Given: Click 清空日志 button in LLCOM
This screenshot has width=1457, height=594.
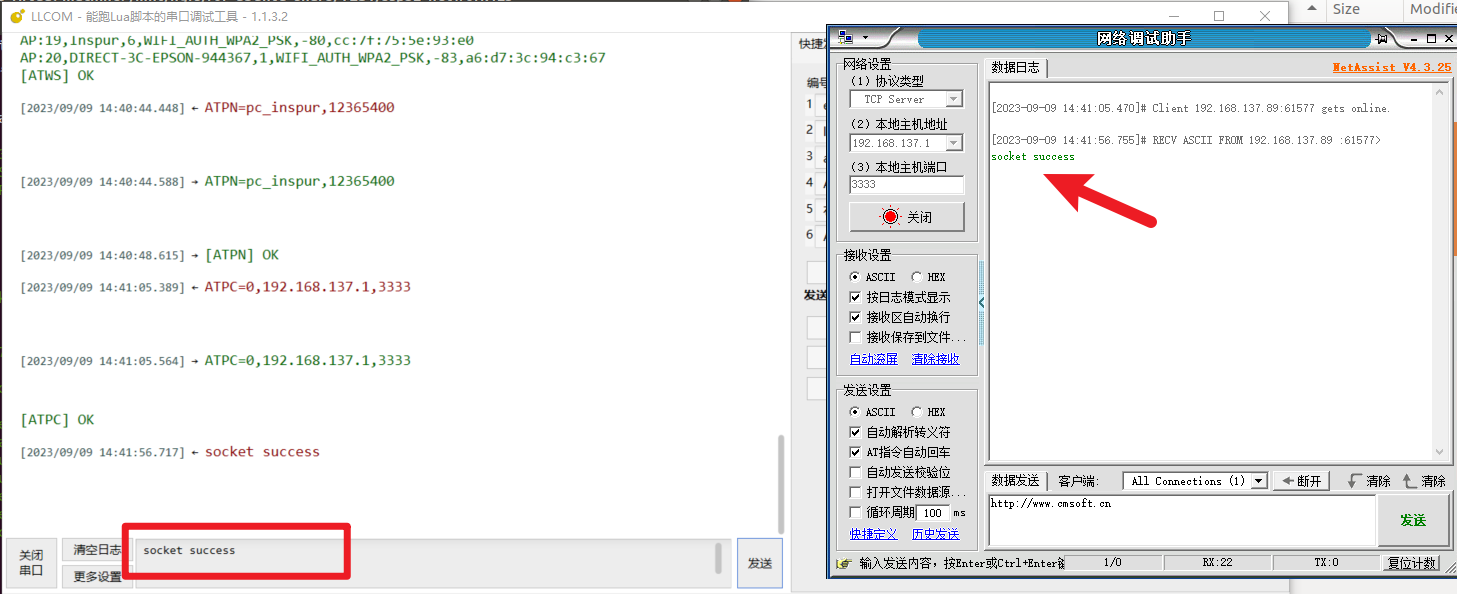Looking at the screenshot, I should [x=97, y=550].
